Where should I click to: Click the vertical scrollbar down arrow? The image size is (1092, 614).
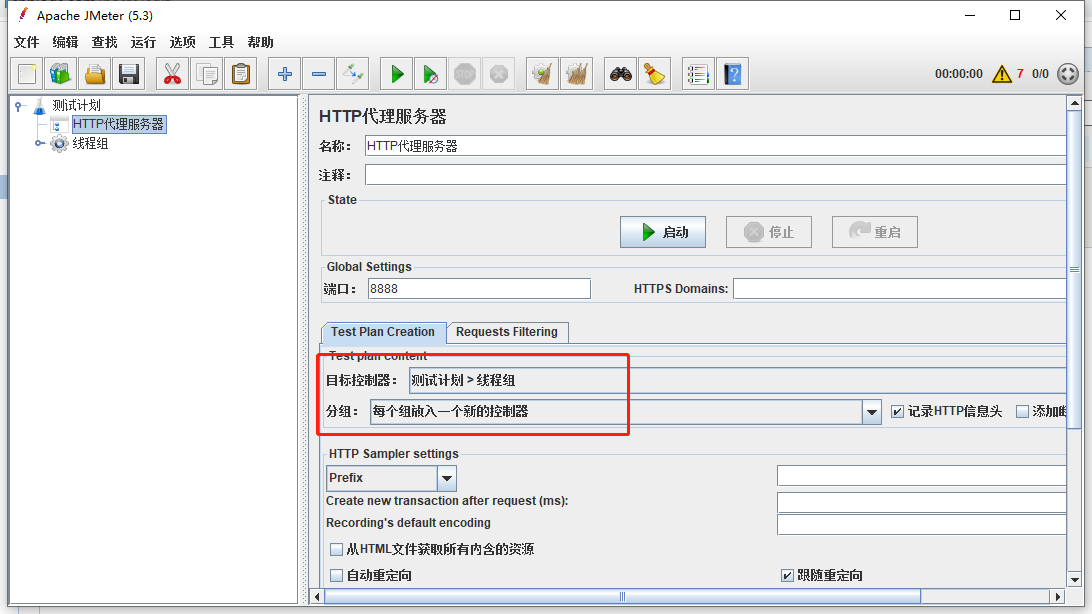coord(1075,579)
